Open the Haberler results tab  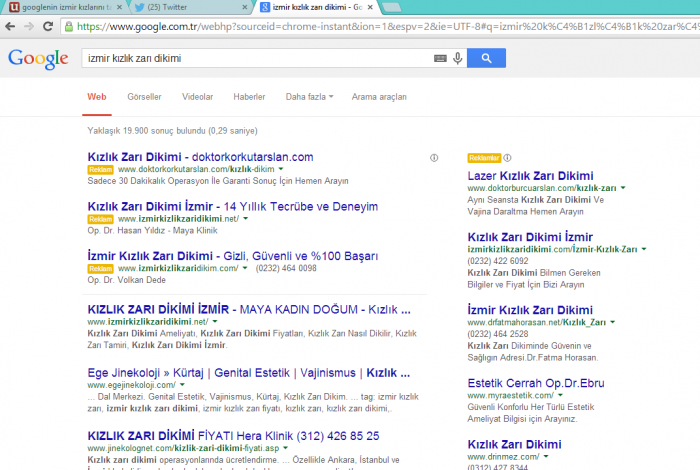(249, 97)
